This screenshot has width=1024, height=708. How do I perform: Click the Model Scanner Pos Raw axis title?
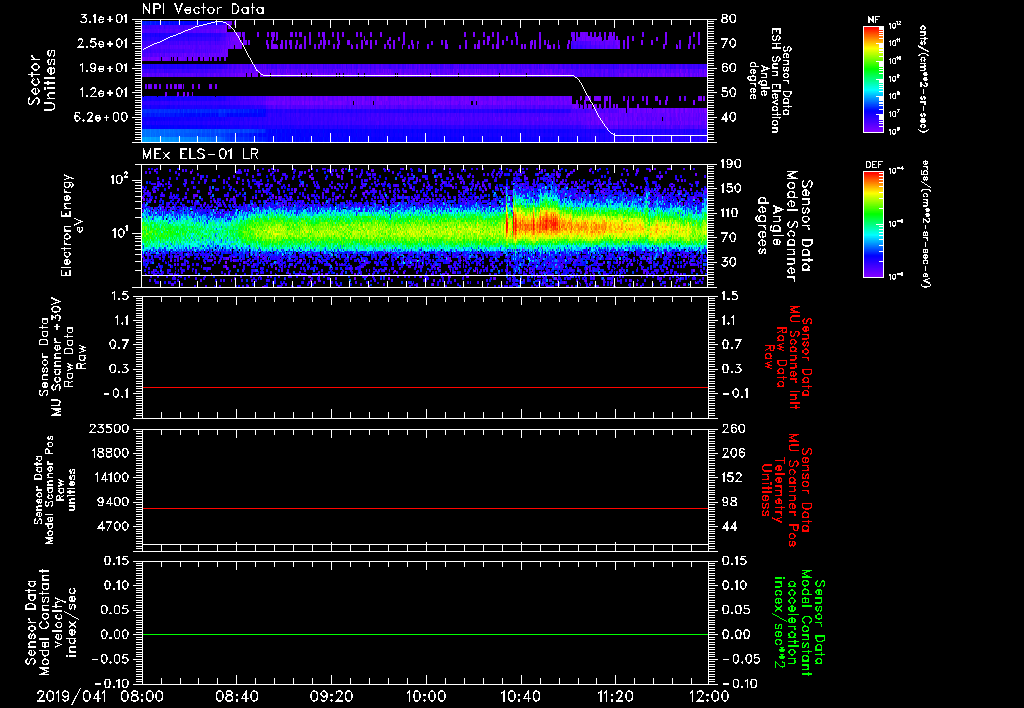click(54, 490)
